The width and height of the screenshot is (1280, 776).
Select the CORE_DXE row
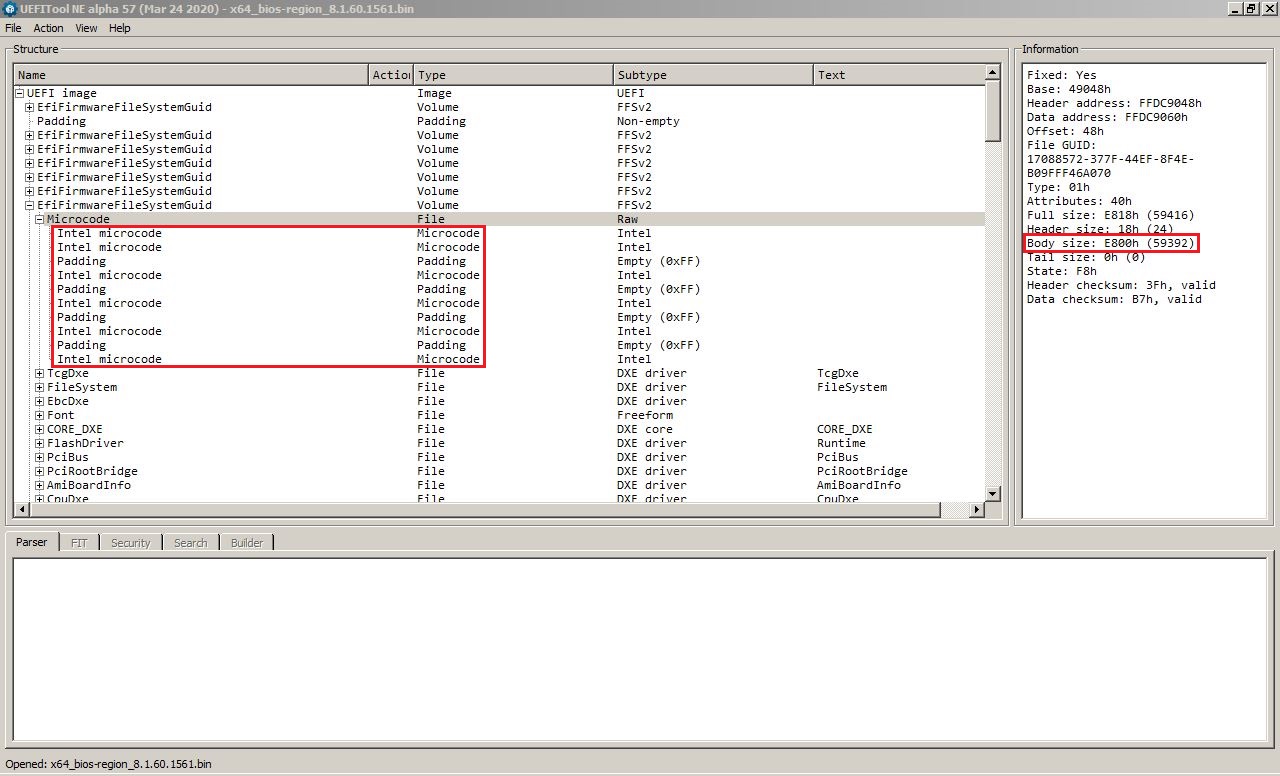pyautogui.click(x=499, y=429)
